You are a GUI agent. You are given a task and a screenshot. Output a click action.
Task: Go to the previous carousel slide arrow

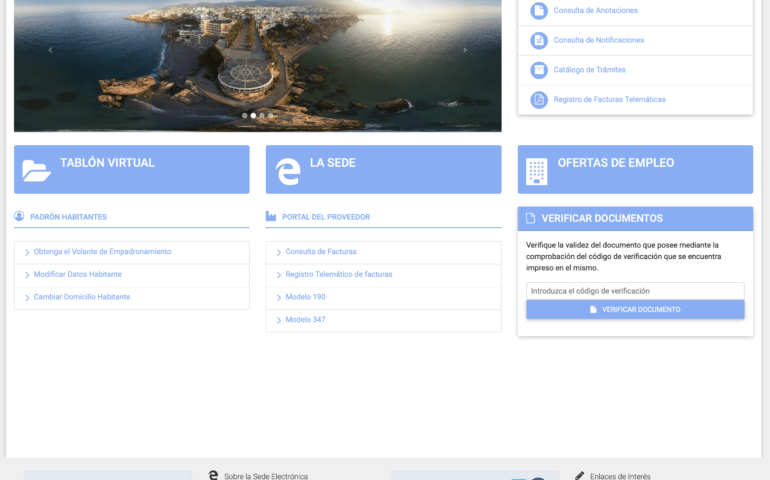point(50,50)
